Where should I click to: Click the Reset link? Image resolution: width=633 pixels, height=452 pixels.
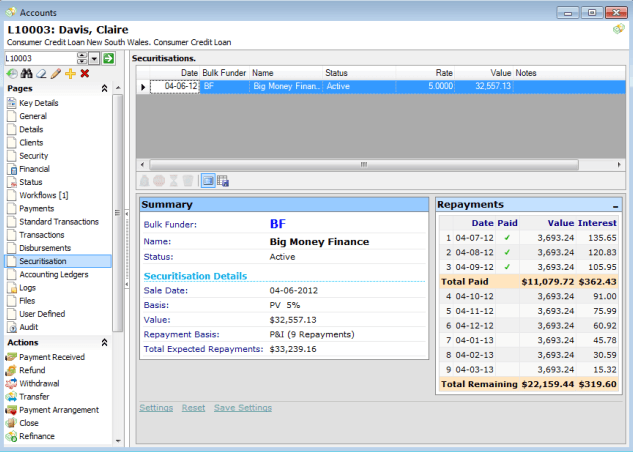tap(193, 408)
